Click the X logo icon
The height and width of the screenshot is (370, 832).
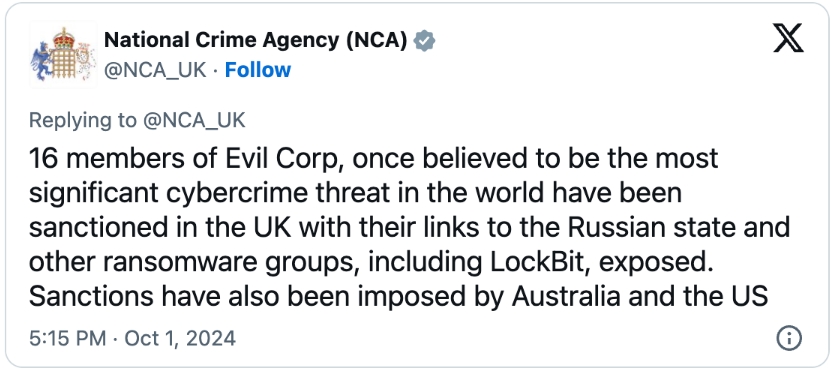(x=788, y=39)
